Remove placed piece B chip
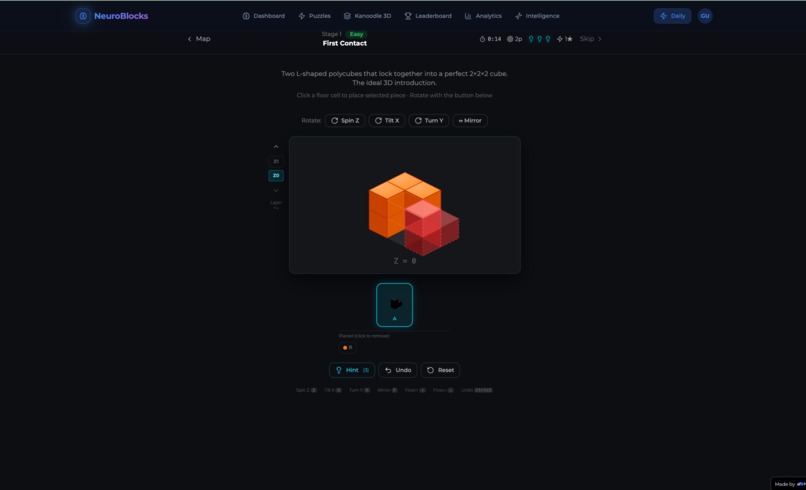The image size is (806, 490). (347, 348)
